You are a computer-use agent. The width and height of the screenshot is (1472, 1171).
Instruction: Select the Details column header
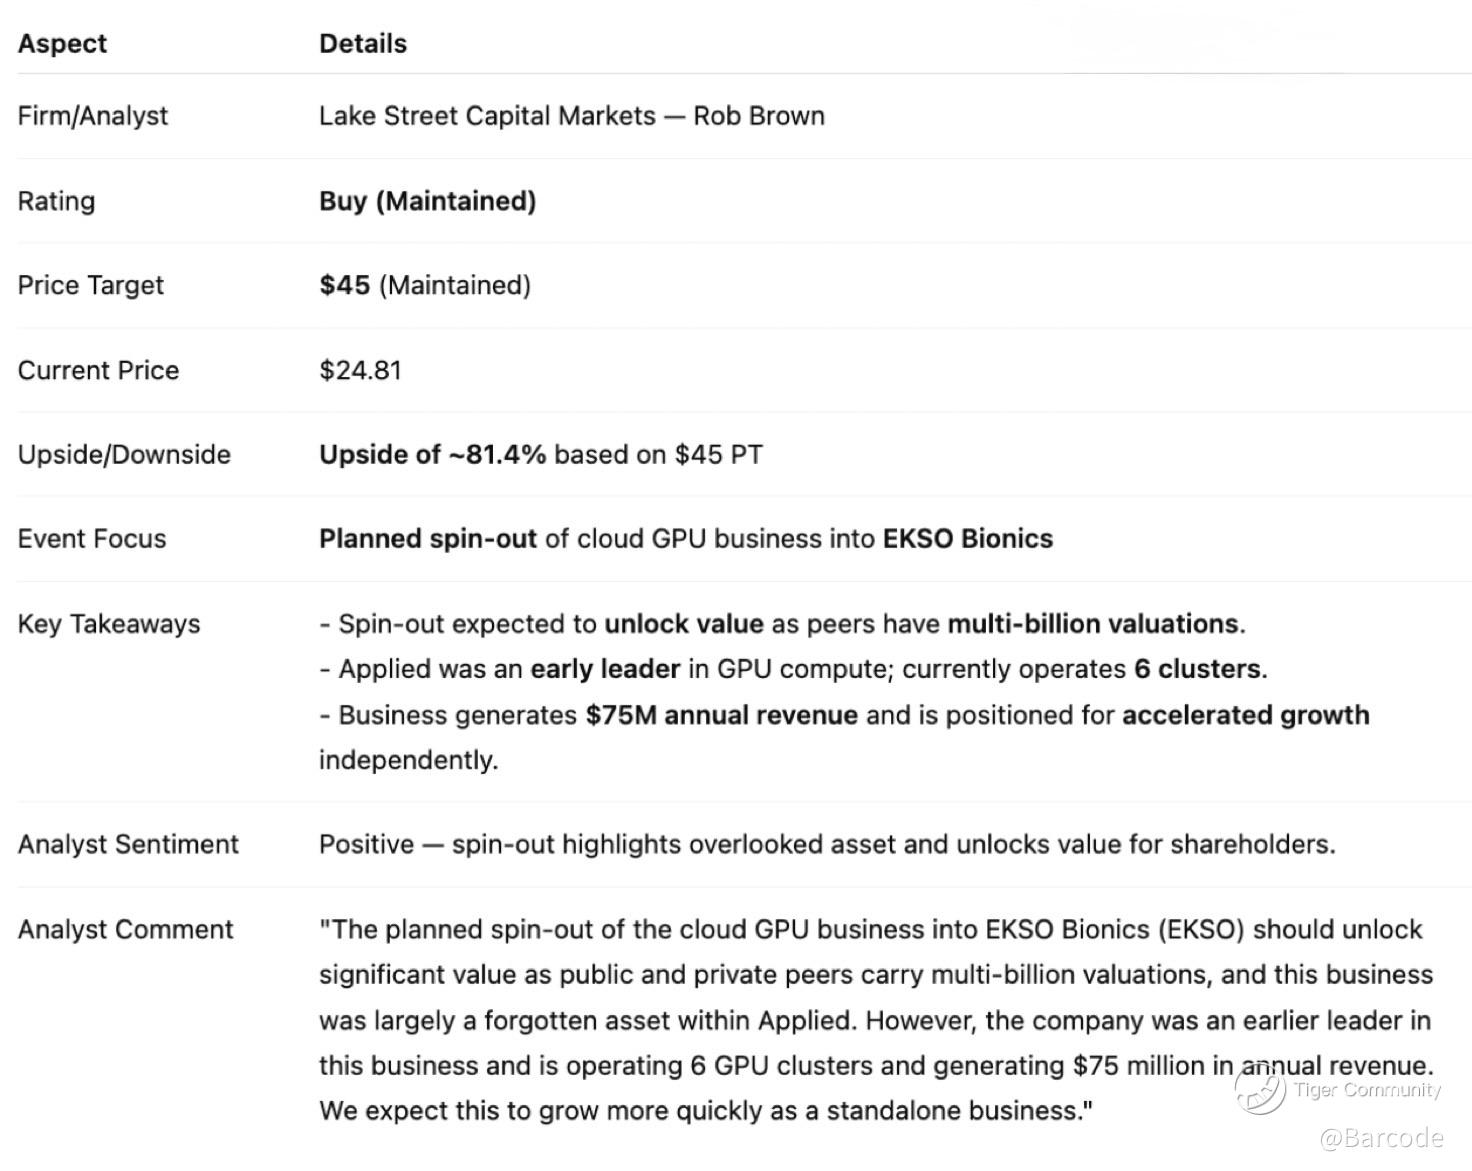point(363,44)
